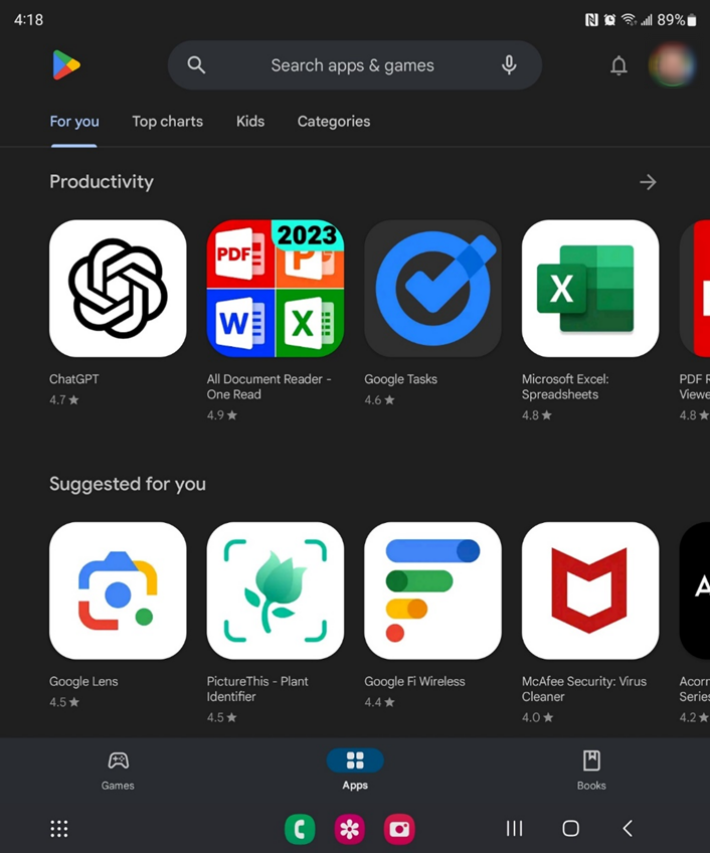Launch the pink Gallery flower app

349,829
